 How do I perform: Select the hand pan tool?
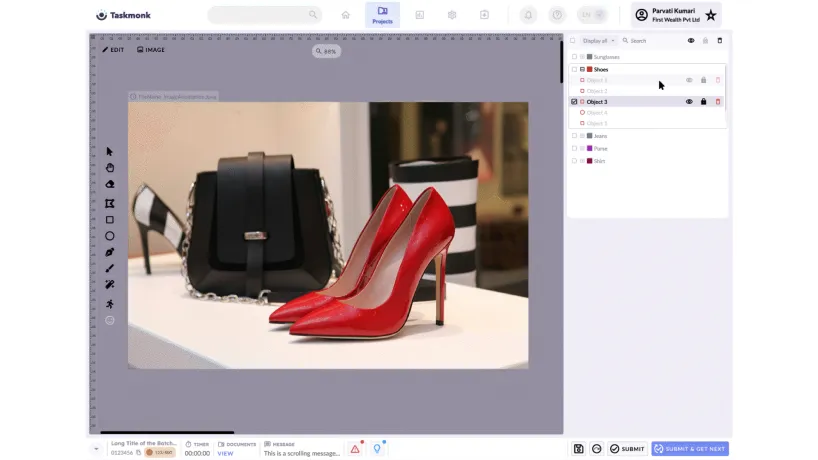(x=110, y=168)
